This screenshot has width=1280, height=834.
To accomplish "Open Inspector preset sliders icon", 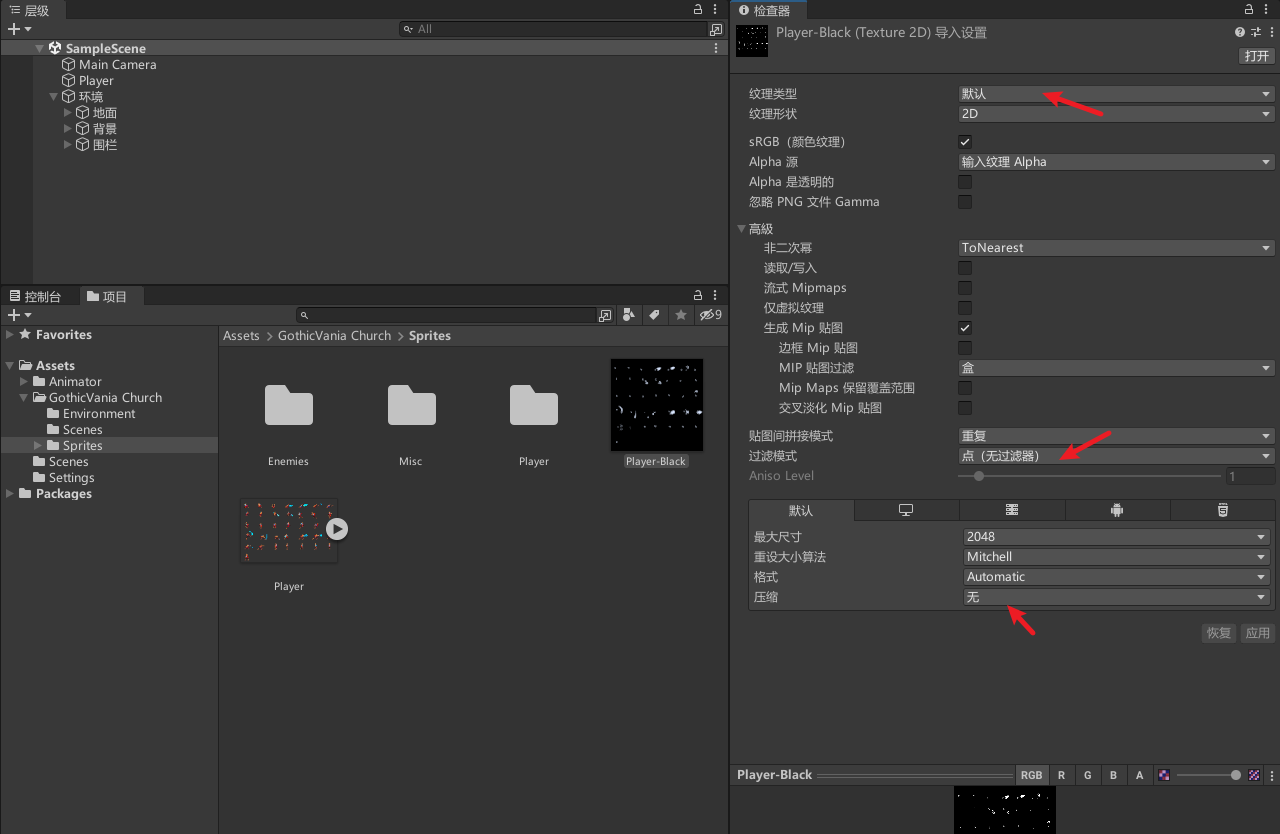I will 1255,33.
